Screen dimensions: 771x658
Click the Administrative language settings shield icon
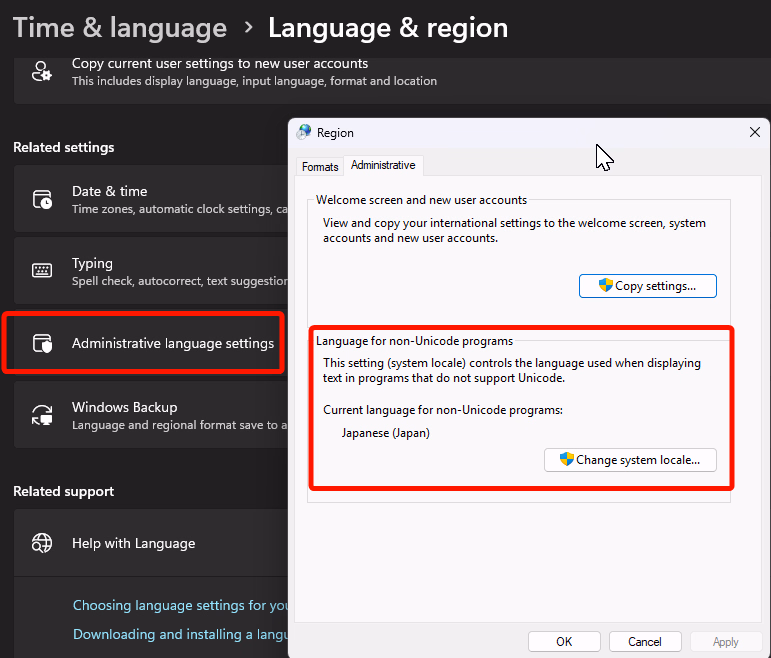point(42,343)
